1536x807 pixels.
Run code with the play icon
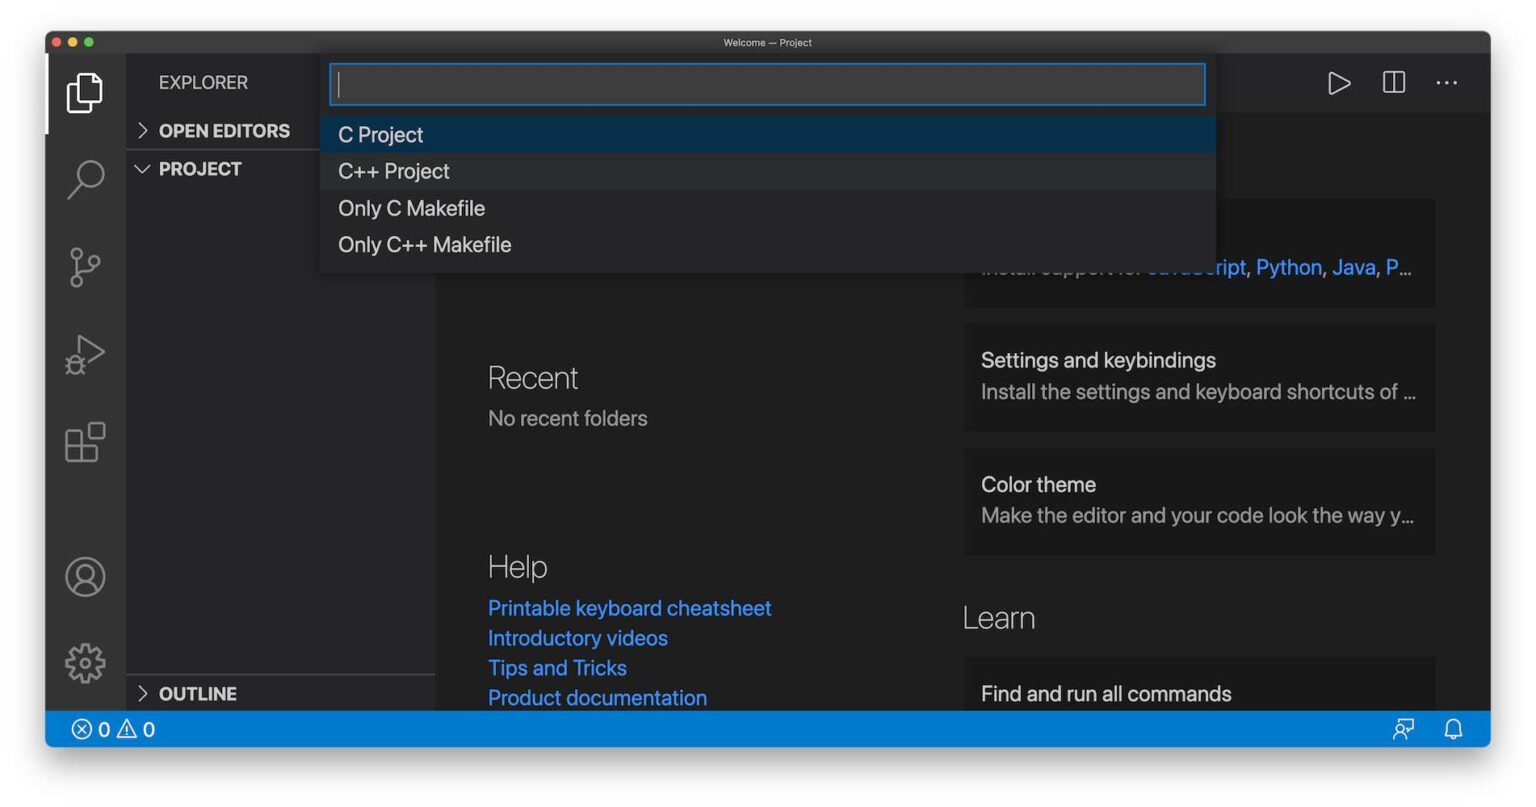coord(1339,83)
